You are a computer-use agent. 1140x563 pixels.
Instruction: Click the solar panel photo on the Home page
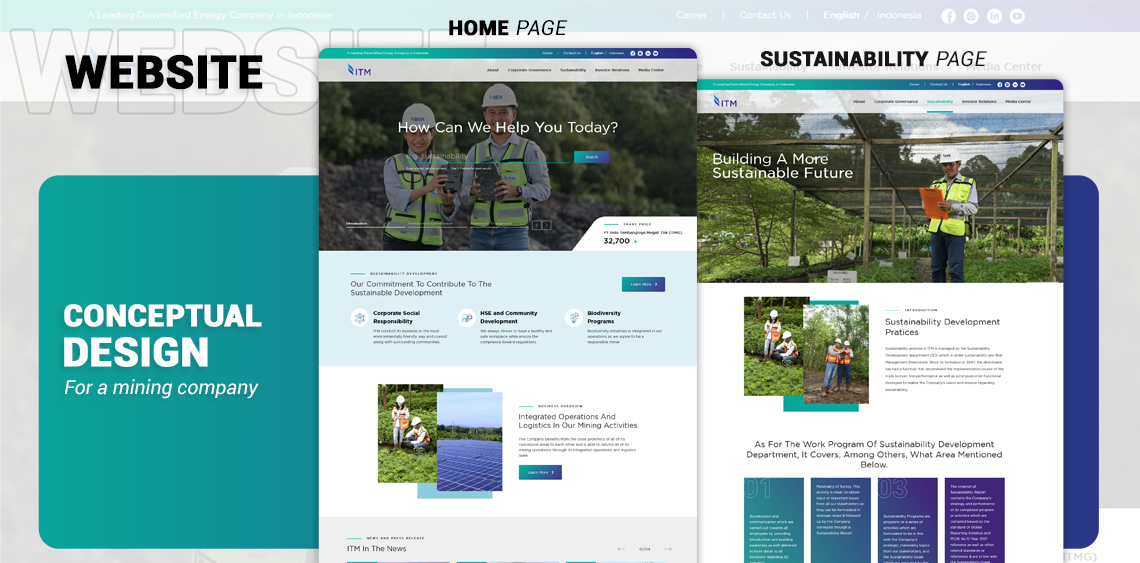click(470, 441)
